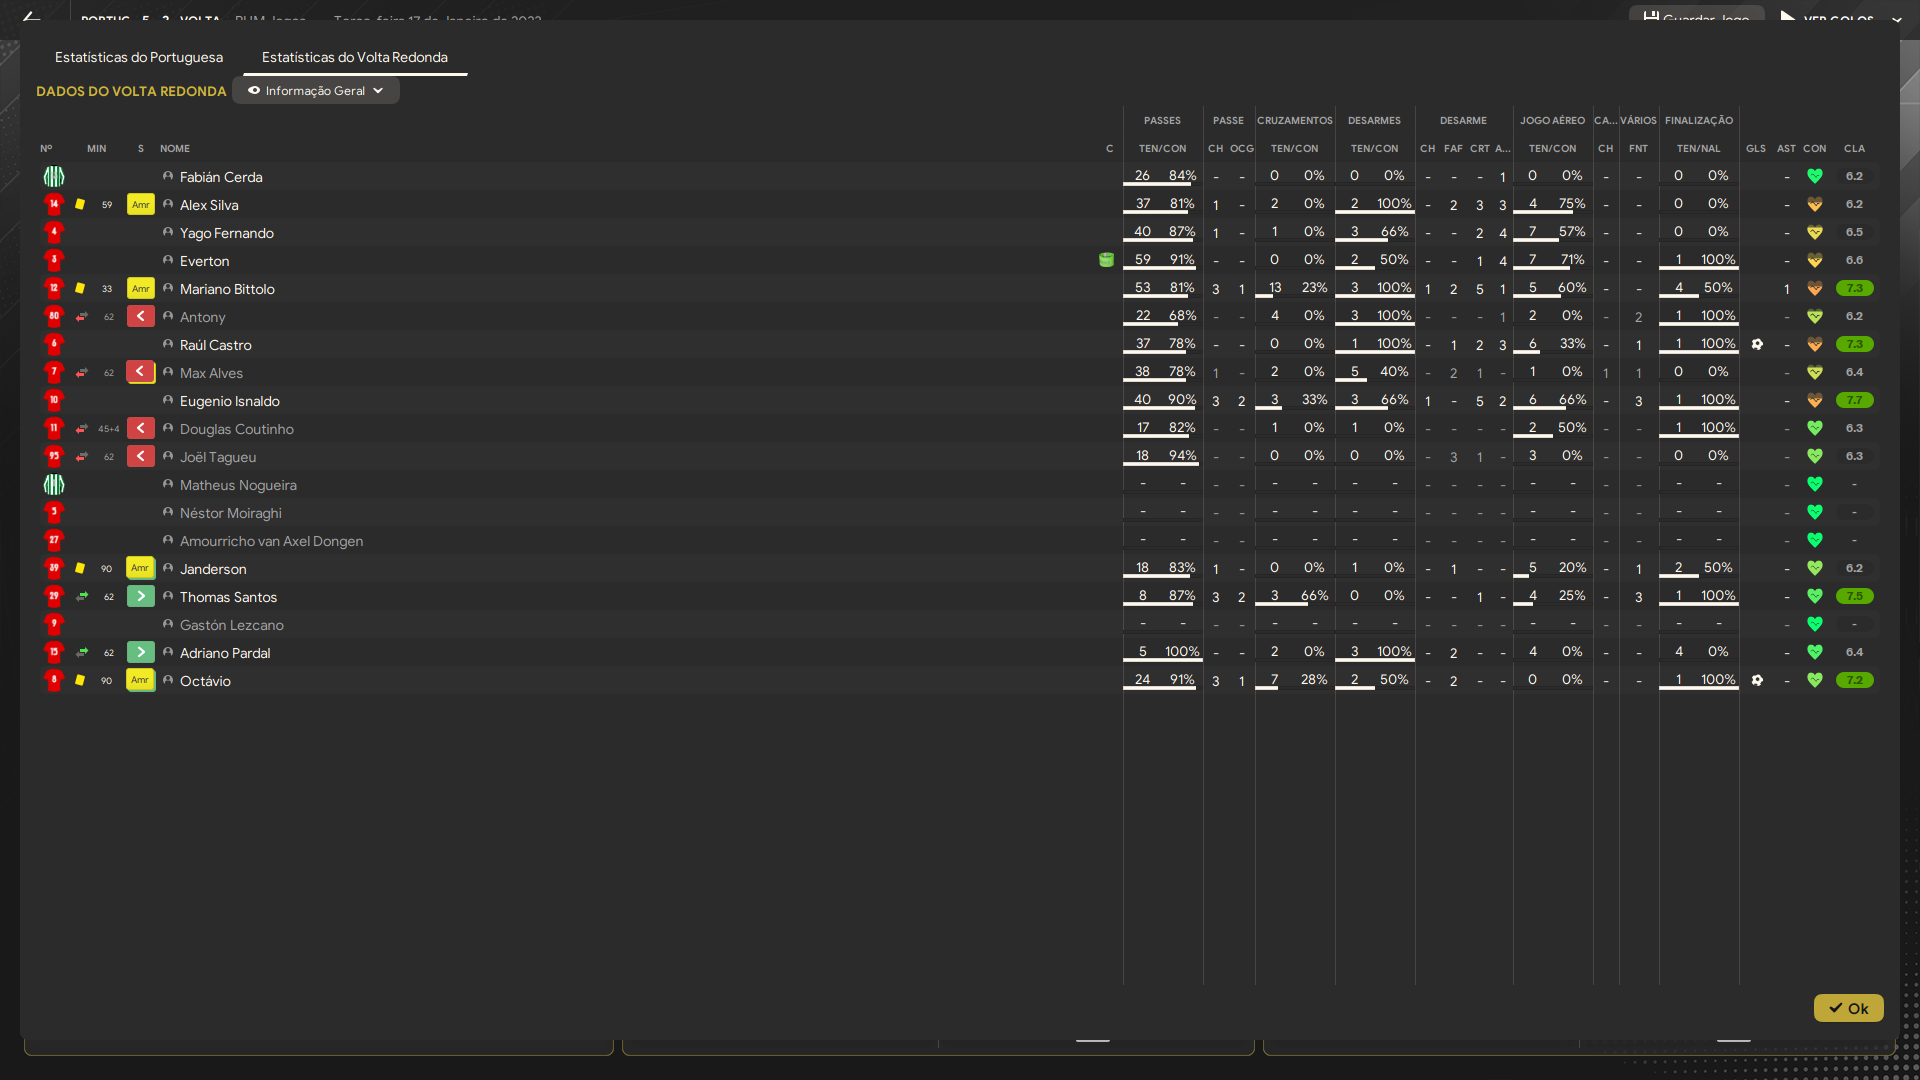Sort by the AST column header
The width and height of the screenshot is (1920, 1080).
[1786, 148]
